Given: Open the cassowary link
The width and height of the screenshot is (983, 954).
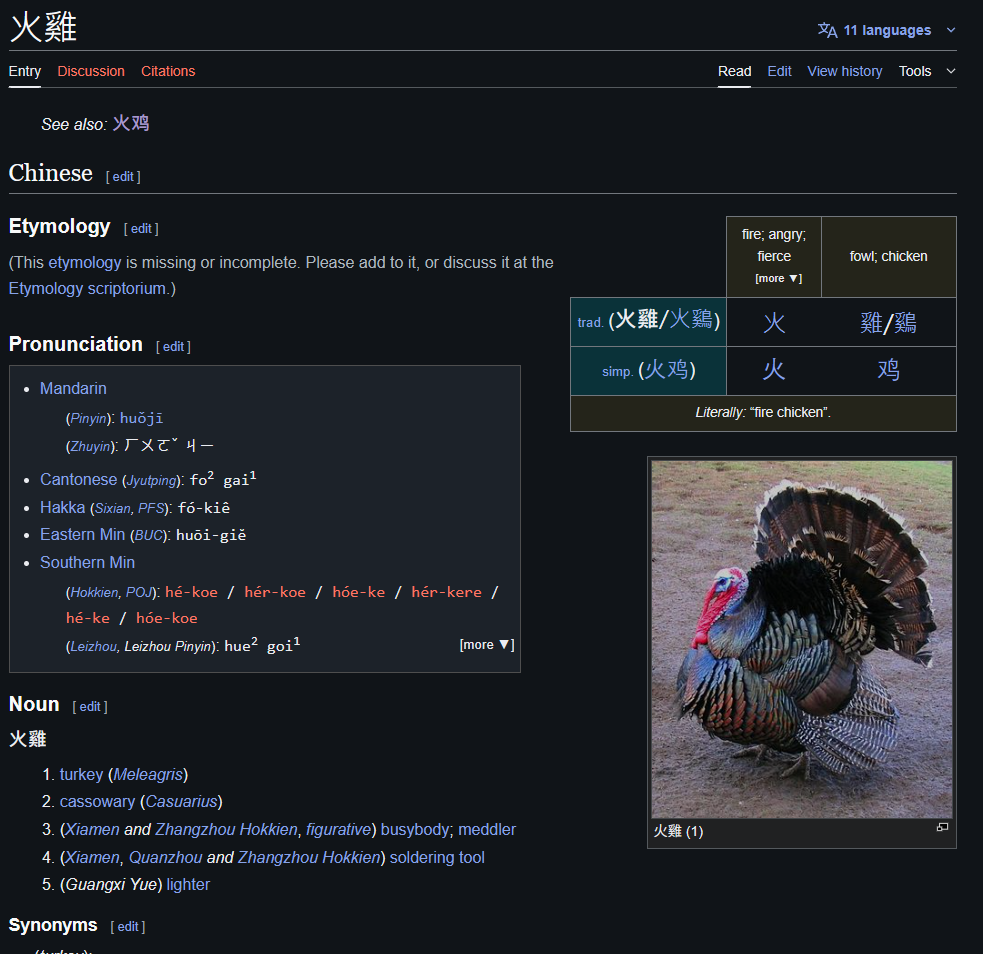Looking at the screenshot, I should (x=97, y=802).
